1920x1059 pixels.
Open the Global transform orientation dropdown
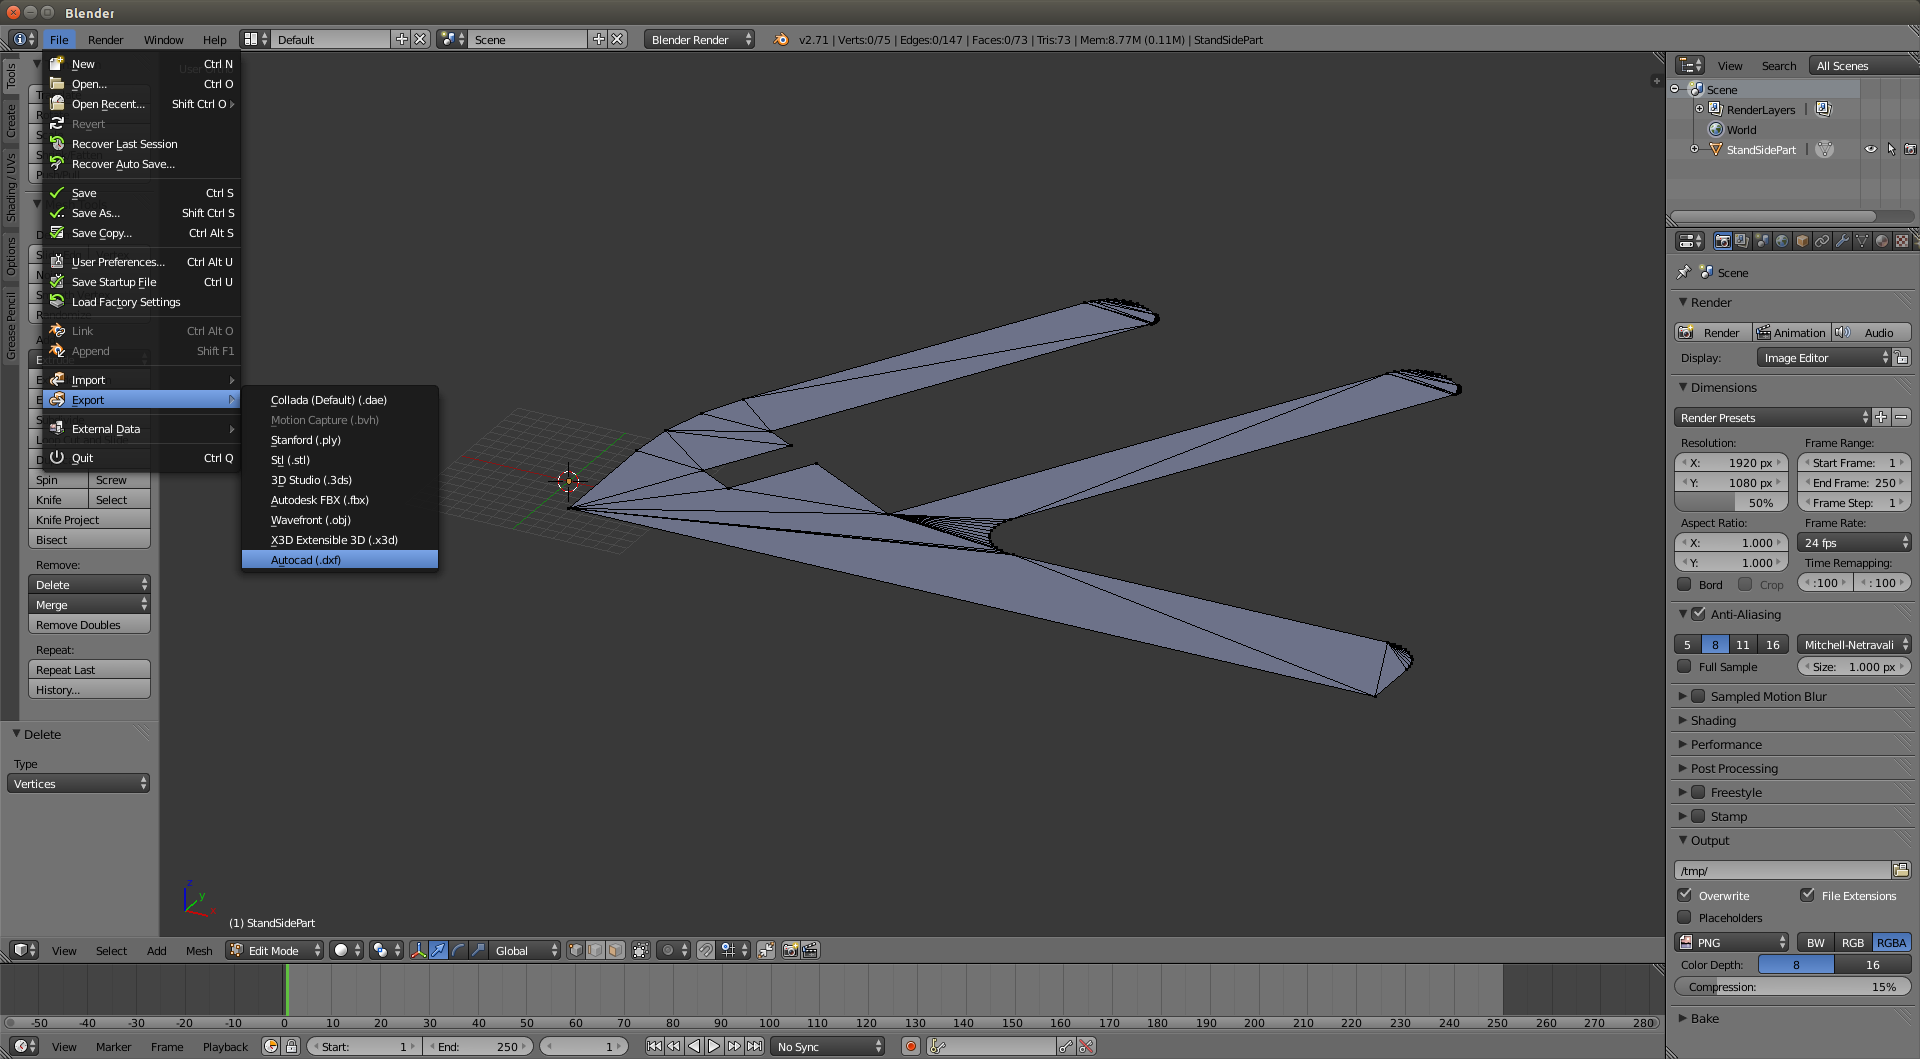(522, 950)
